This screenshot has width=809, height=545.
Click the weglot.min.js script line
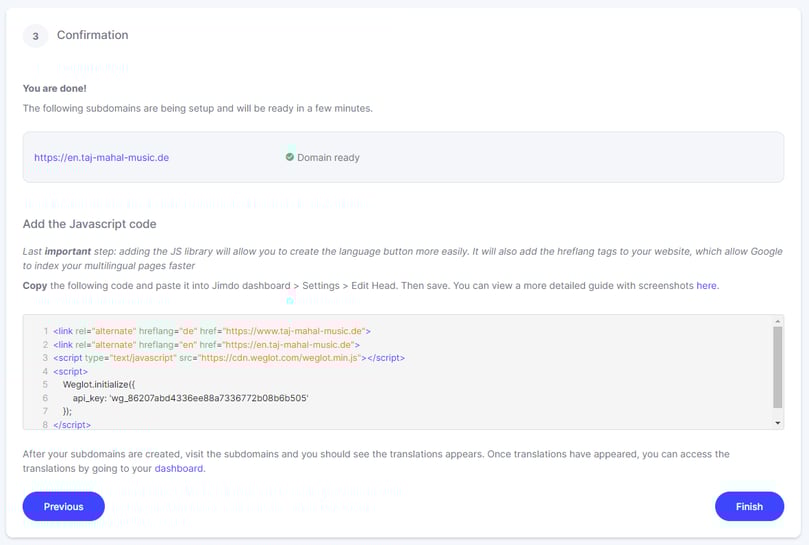point(229,357)
